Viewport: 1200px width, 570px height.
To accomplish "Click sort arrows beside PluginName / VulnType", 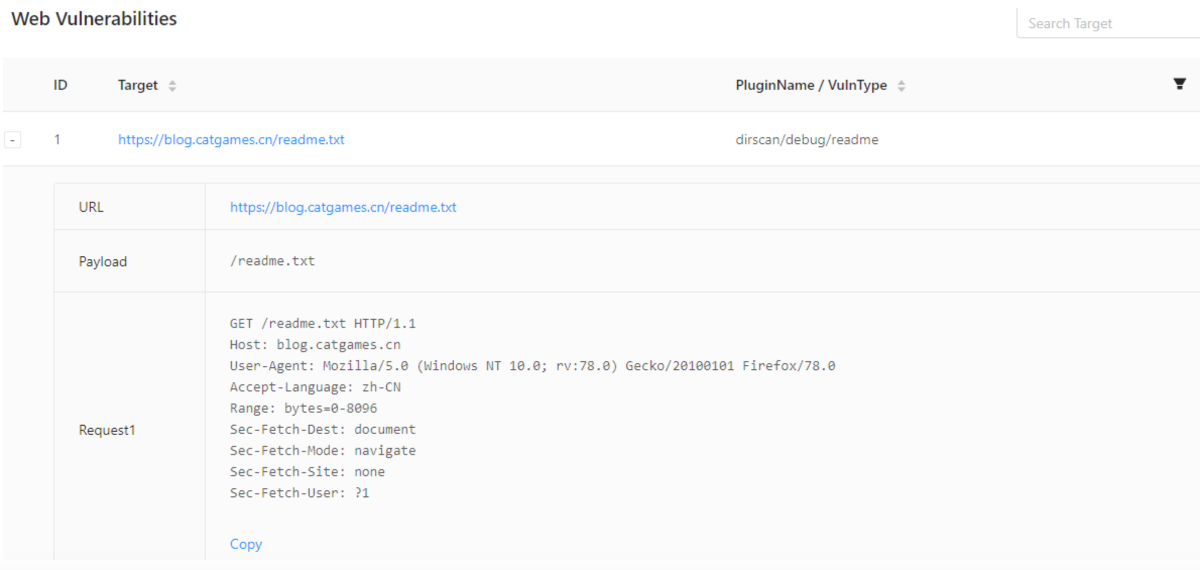I will (x=901, y=86).
